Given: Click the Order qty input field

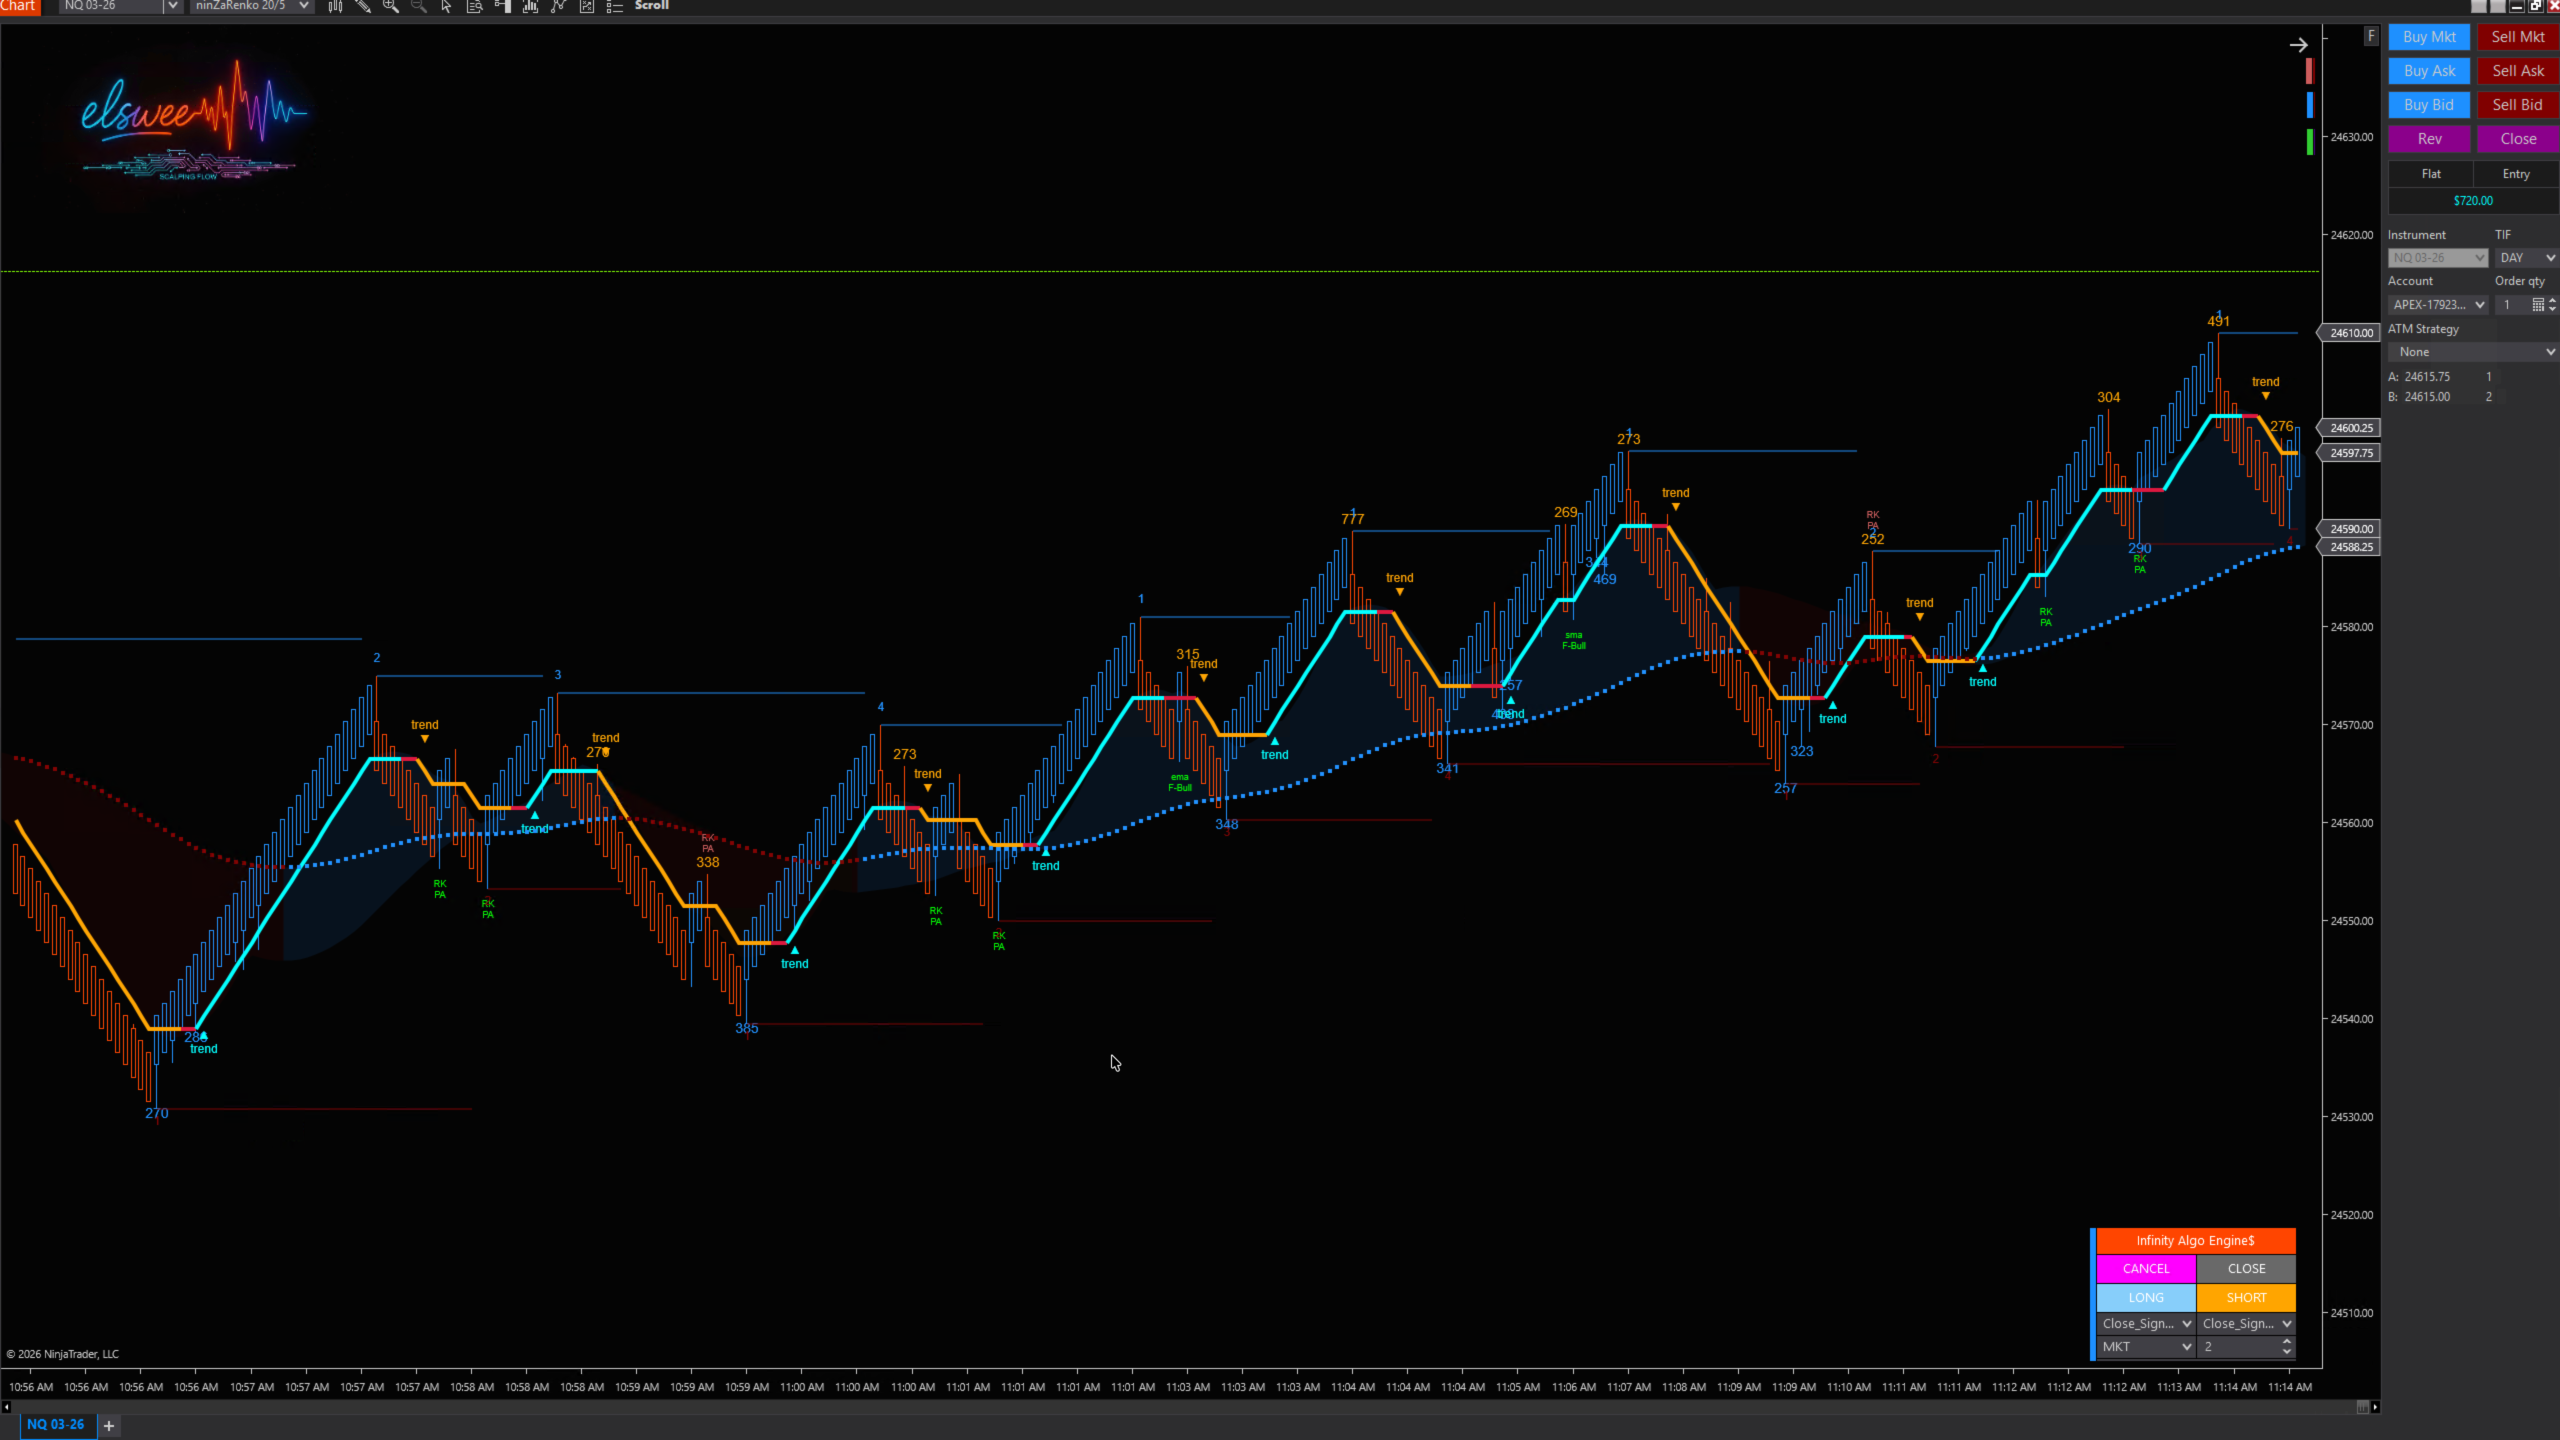Looking at the screenshot, I should coord(2511,305).
